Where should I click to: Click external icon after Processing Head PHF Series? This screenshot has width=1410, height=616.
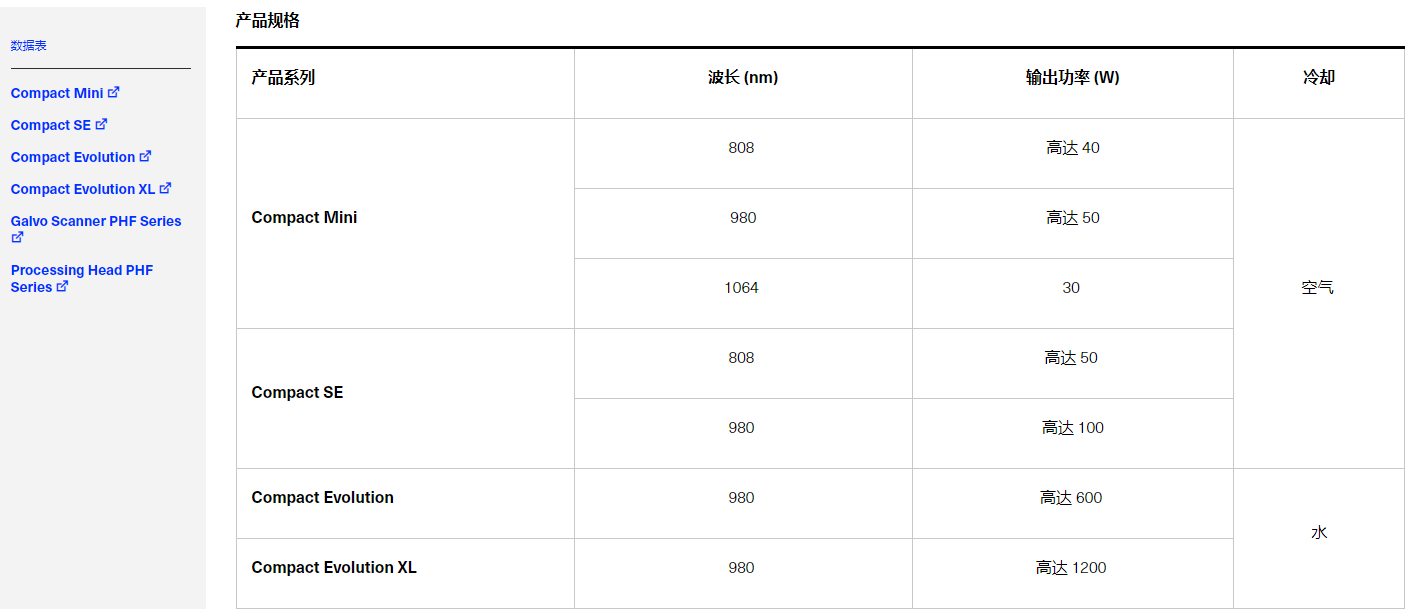(63, 286)
